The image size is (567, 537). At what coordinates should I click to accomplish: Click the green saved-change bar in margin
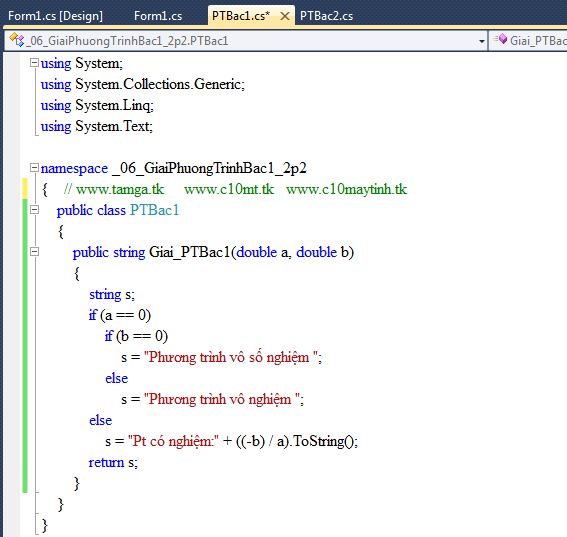tap(25, 346)
